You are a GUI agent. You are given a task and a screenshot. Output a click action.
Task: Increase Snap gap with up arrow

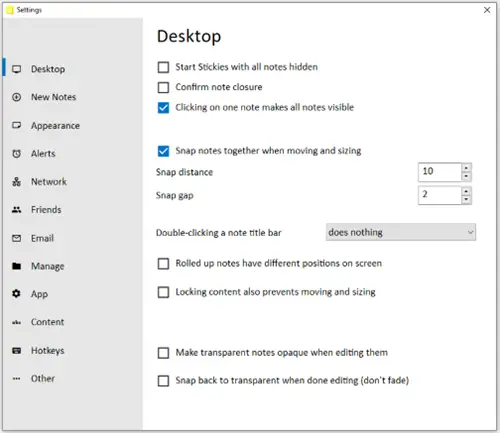(466, 191)
